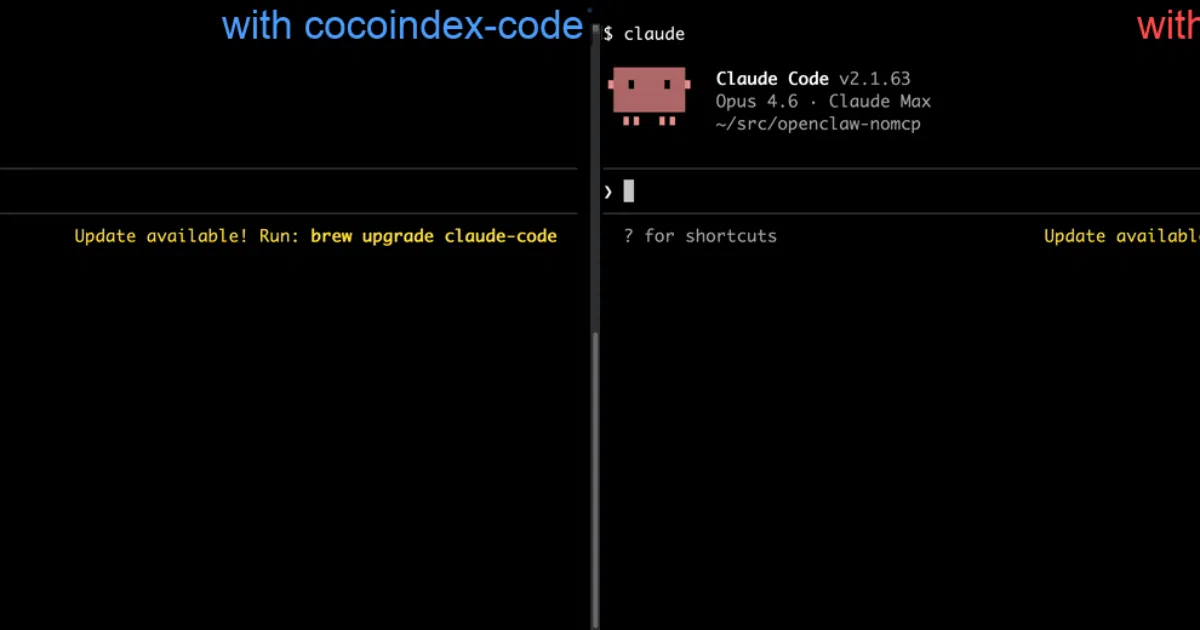The image size is (1200, 630).
Task: Click the "Claude Code v2.1.63" title text
Action: [813, 79]
